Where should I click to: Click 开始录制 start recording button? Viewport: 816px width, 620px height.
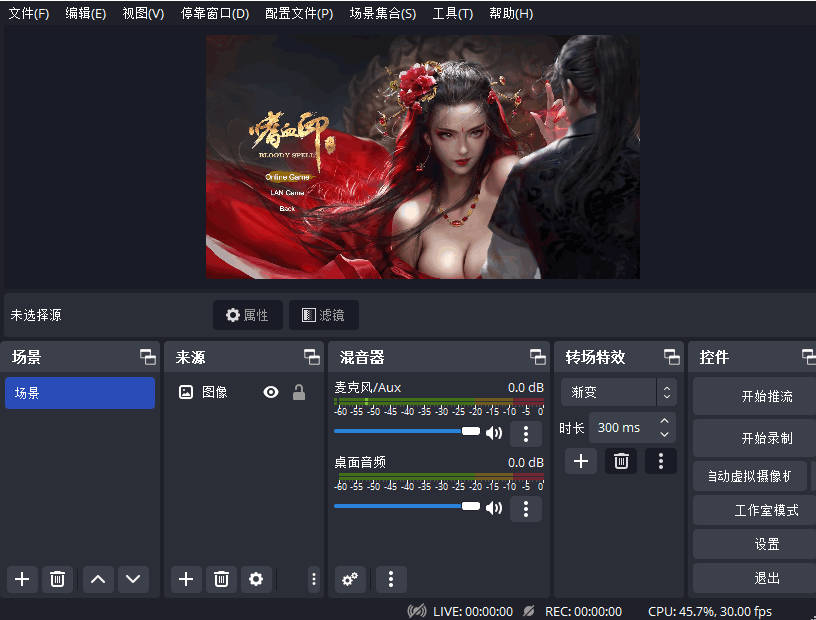[x=755, y=438]
